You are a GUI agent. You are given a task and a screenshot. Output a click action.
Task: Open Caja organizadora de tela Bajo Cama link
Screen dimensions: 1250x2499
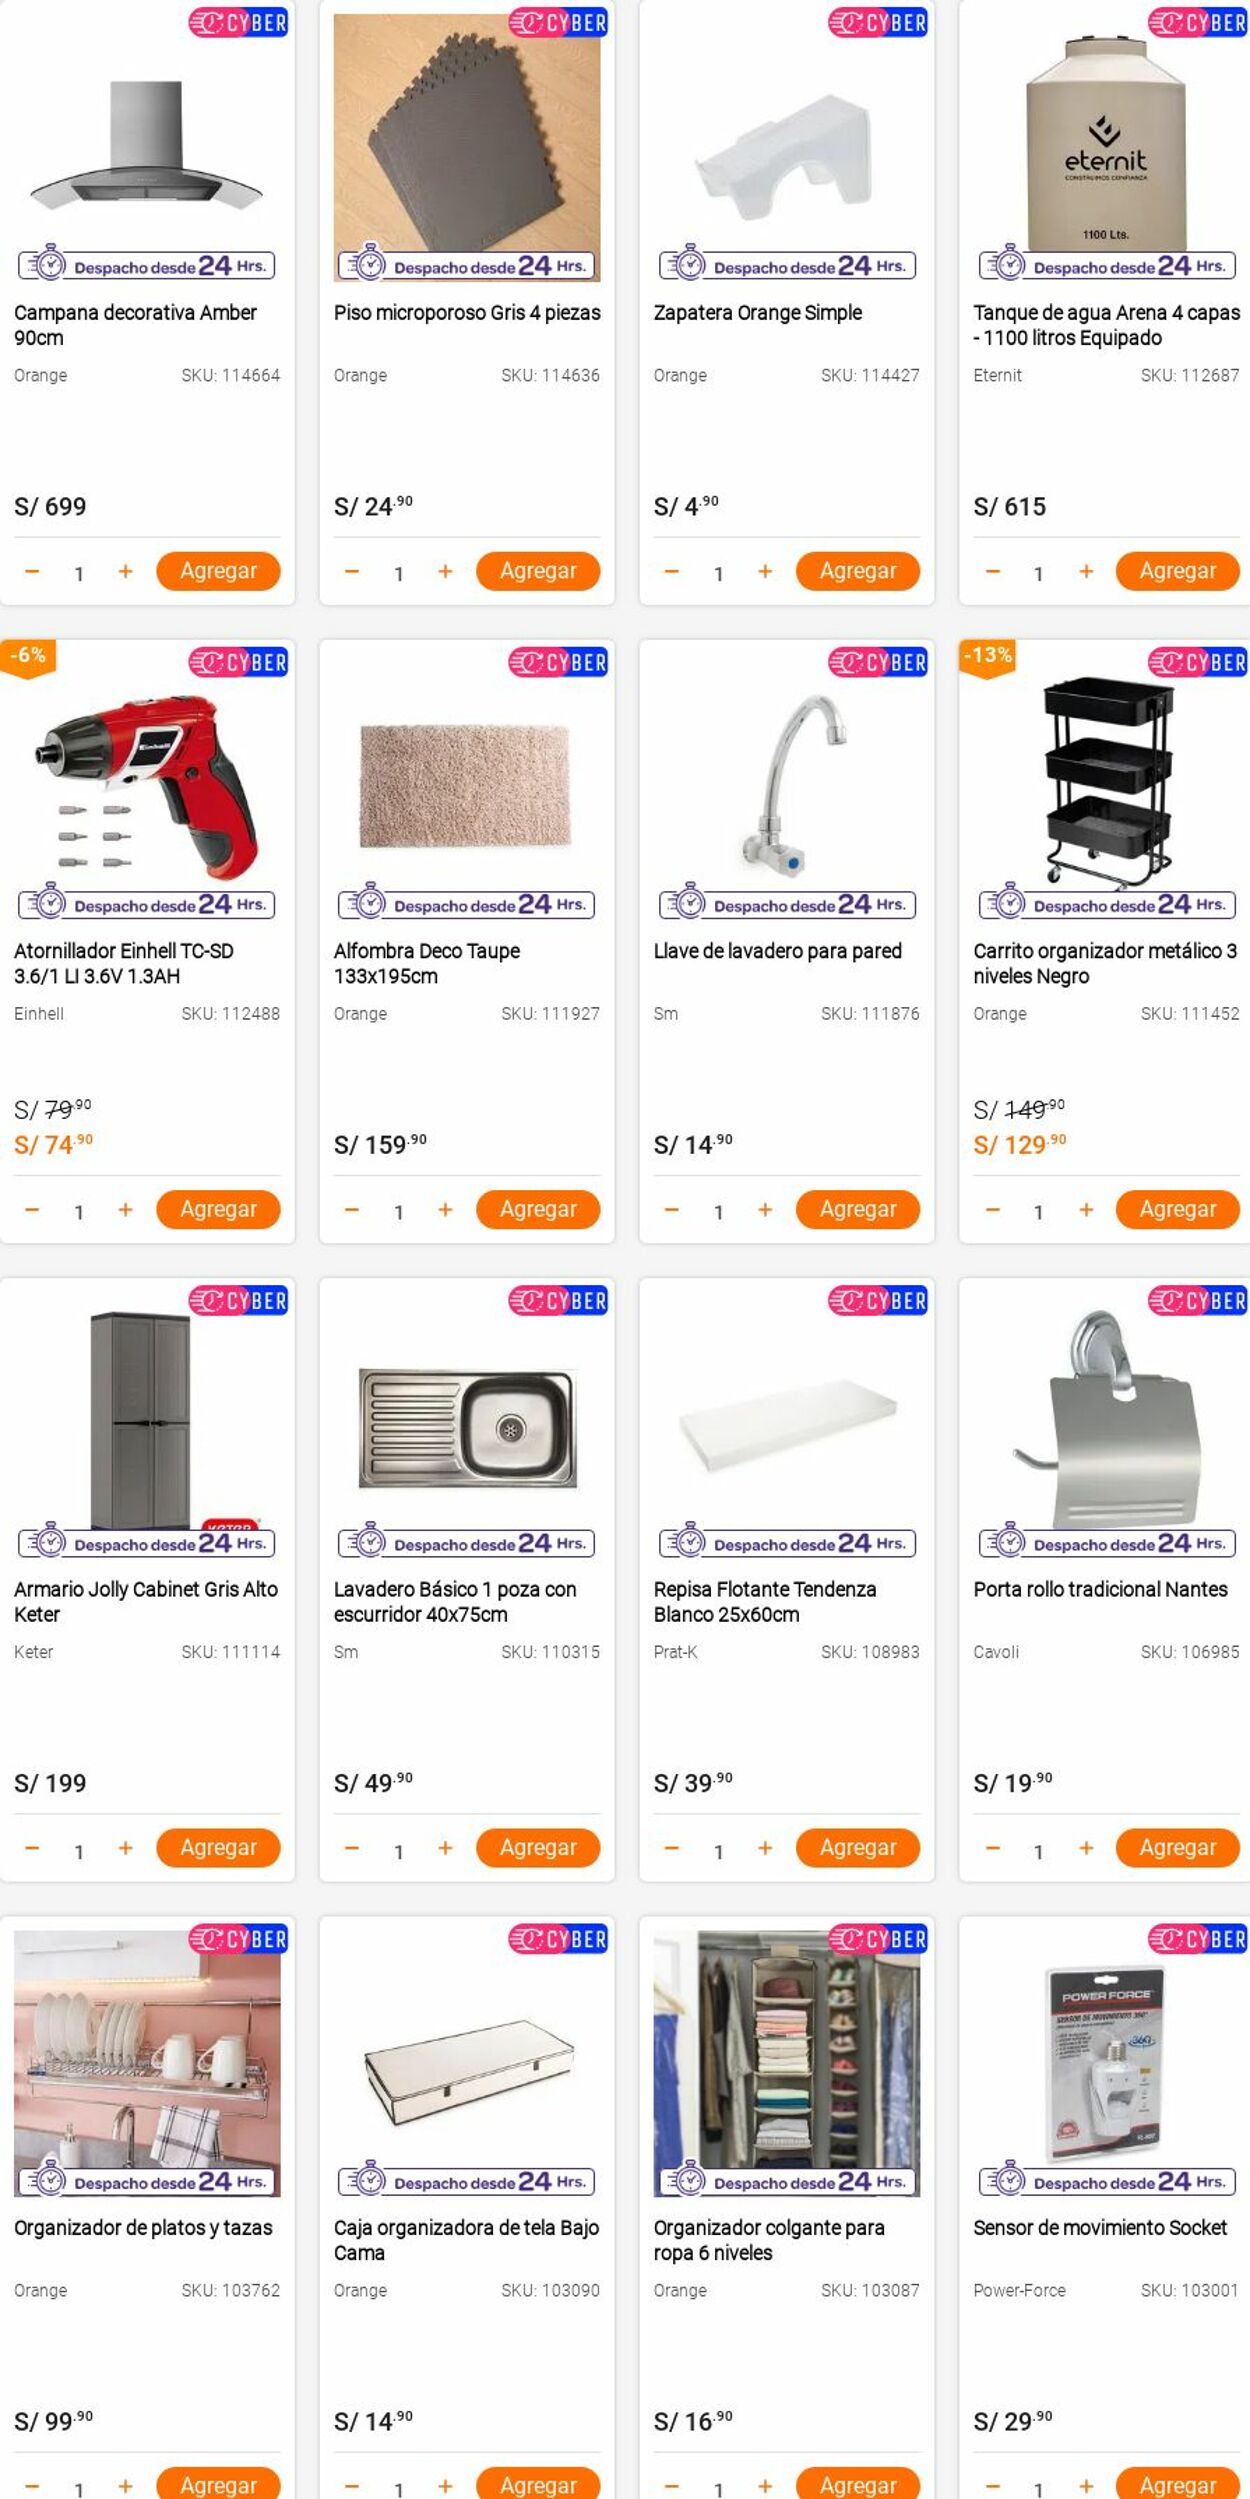coord(466,2239)
